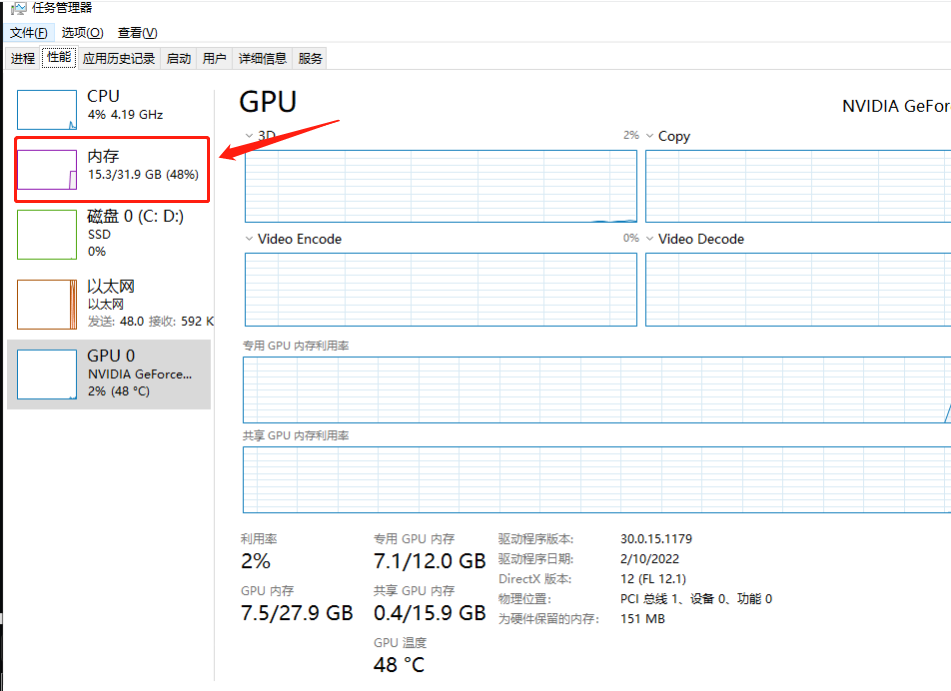951x691 pixels.
Task: Open the 3D graph dropdown arrow
Action: (250, 135)
